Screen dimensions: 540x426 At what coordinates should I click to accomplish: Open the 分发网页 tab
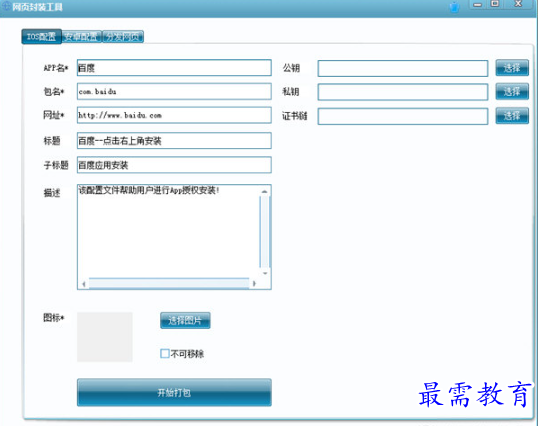click(123, 37)
